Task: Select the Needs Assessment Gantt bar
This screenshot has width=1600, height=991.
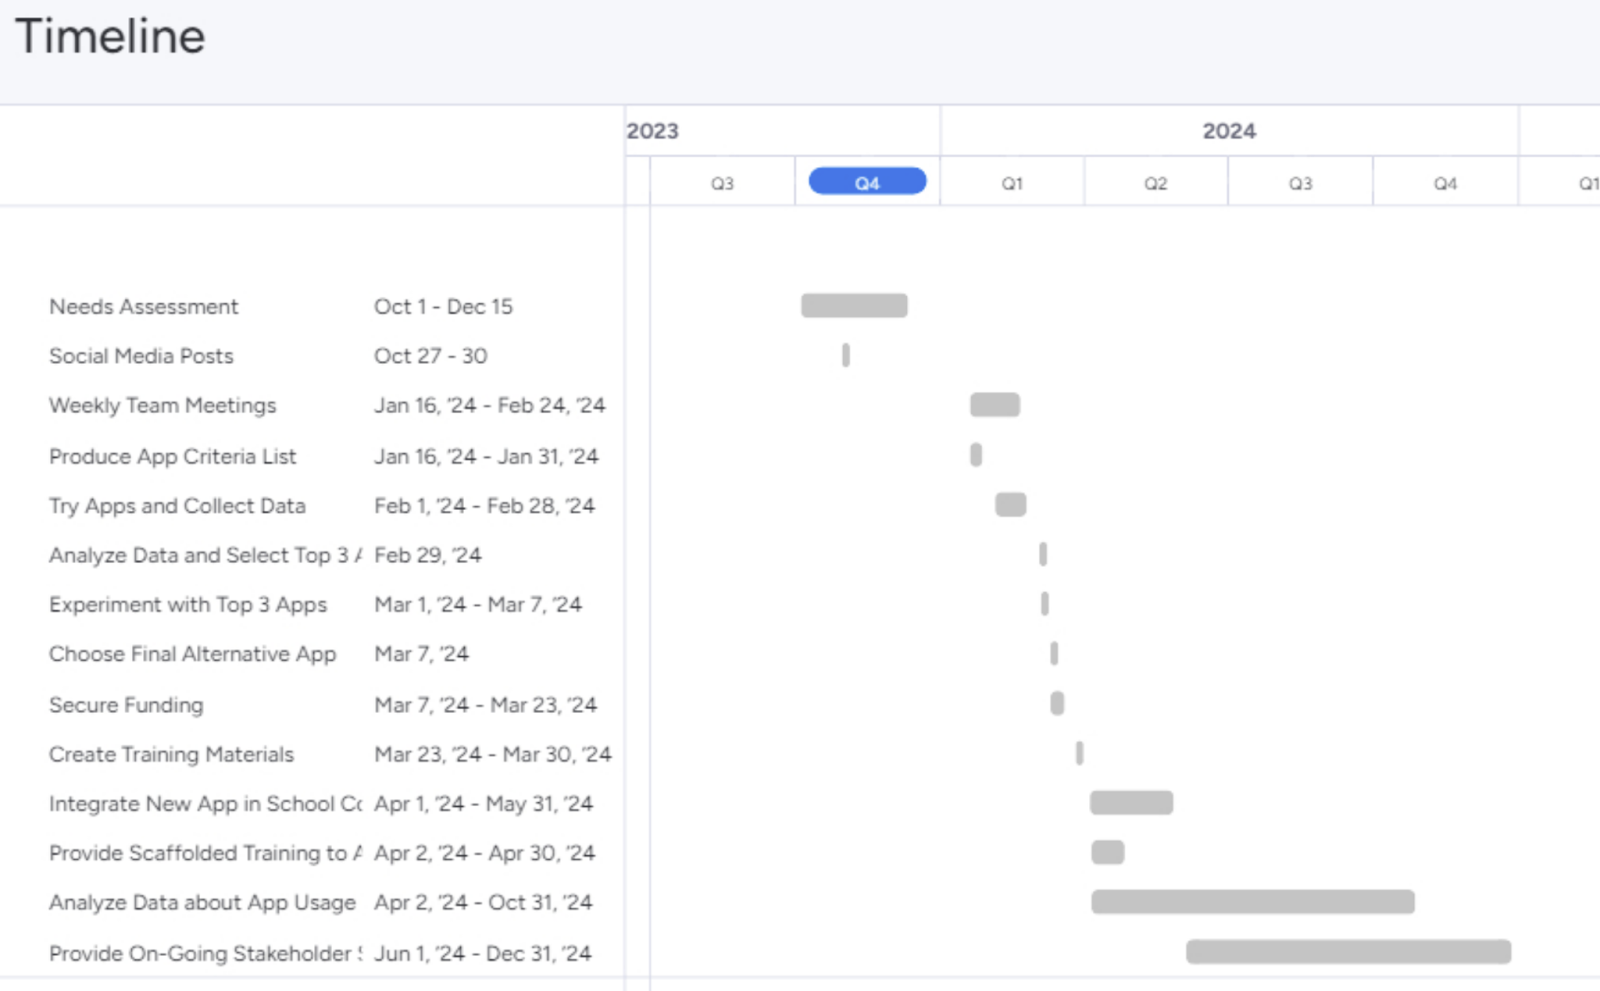Action: tap(854, 305)
